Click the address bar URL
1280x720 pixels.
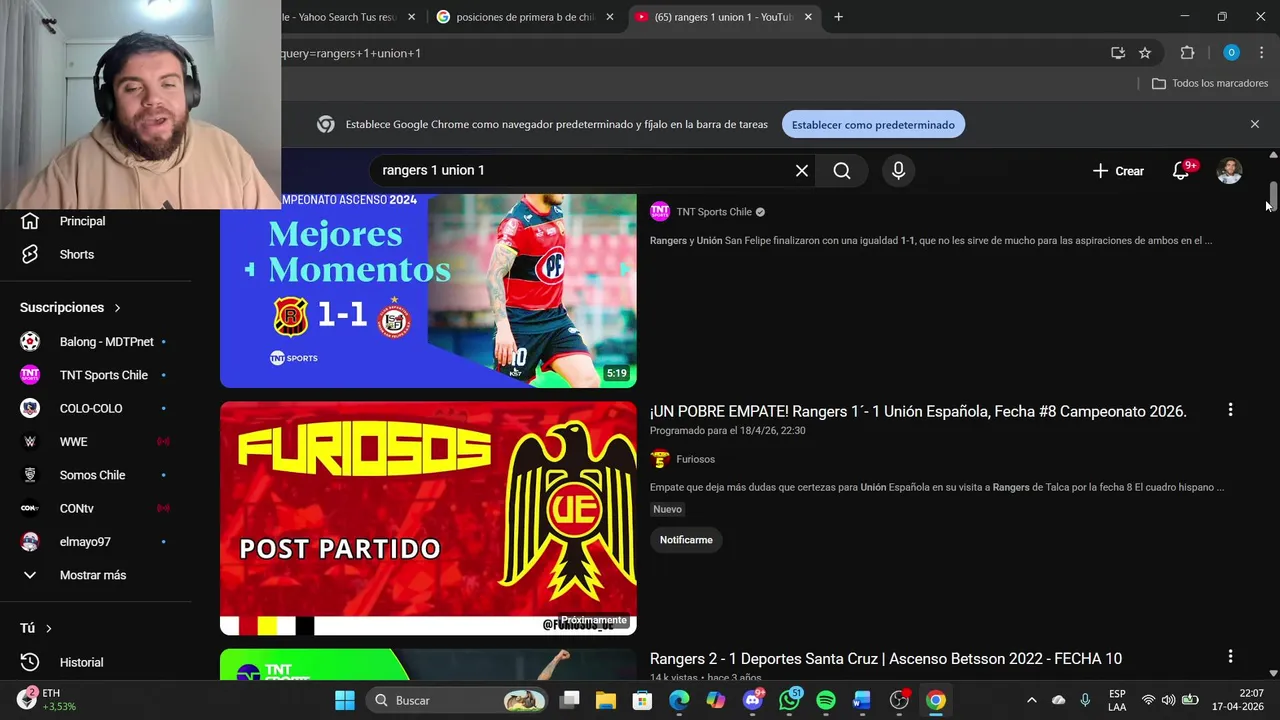[x=351, y=53]
